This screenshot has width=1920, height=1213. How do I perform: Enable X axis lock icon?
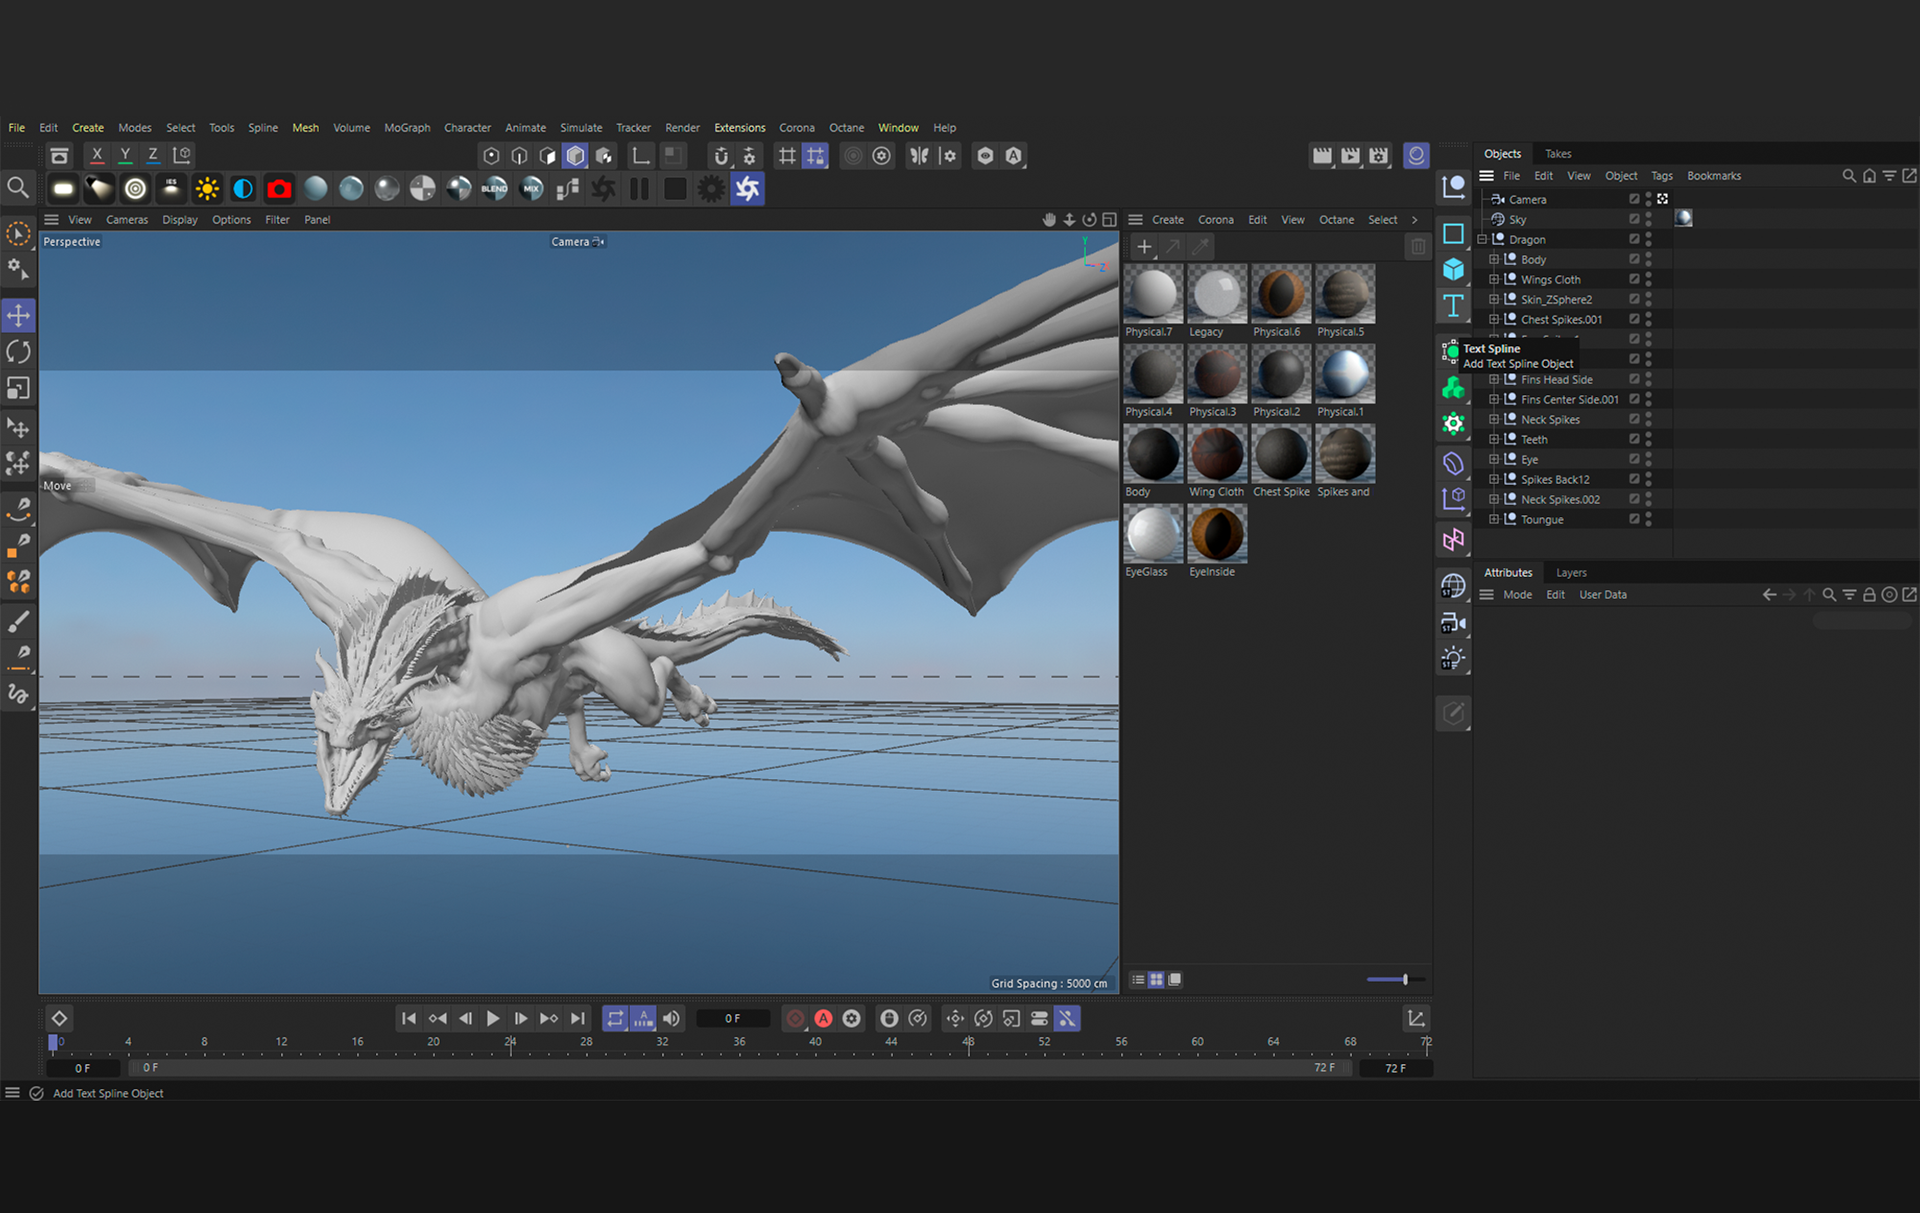(x=97, y=155)
